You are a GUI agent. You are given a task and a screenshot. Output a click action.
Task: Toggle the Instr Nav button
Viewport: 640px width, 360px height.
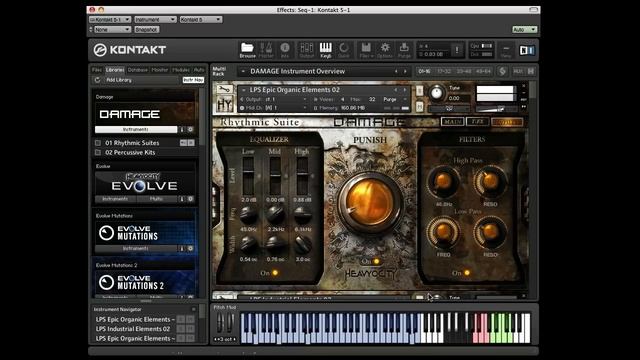(x=193, y=80)
